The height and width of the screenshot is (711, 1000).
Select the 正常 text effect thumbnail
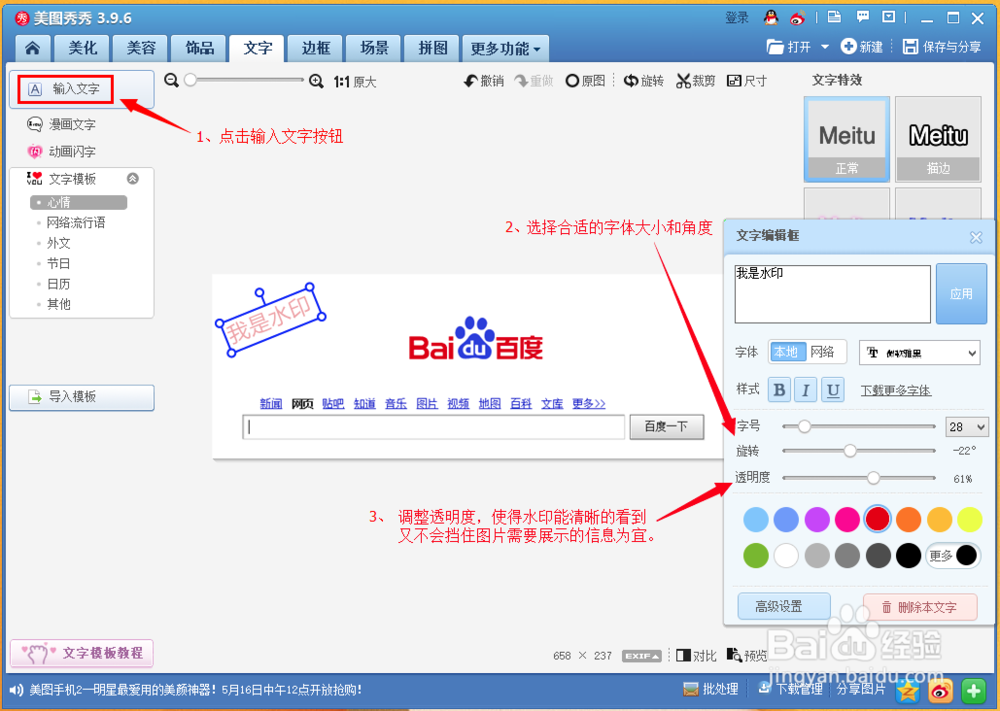(847, 140)
